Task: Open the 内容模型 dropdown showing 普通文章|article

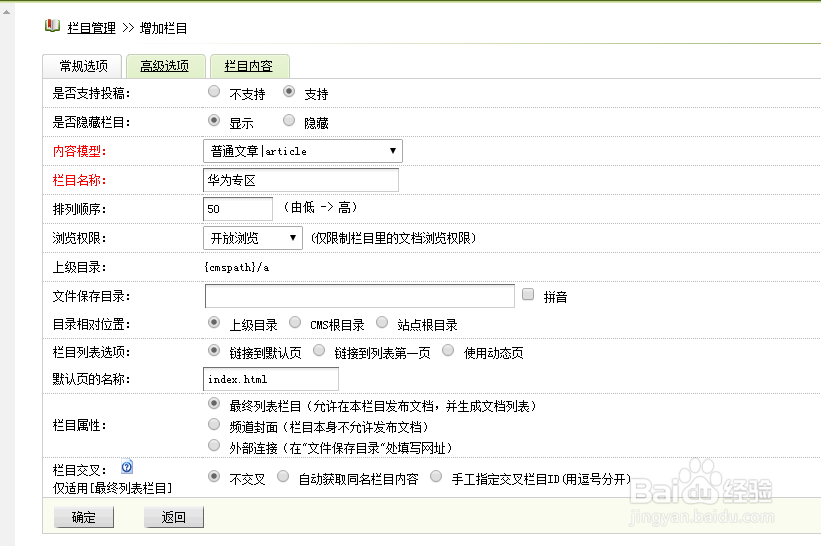Action: (303, 151)
